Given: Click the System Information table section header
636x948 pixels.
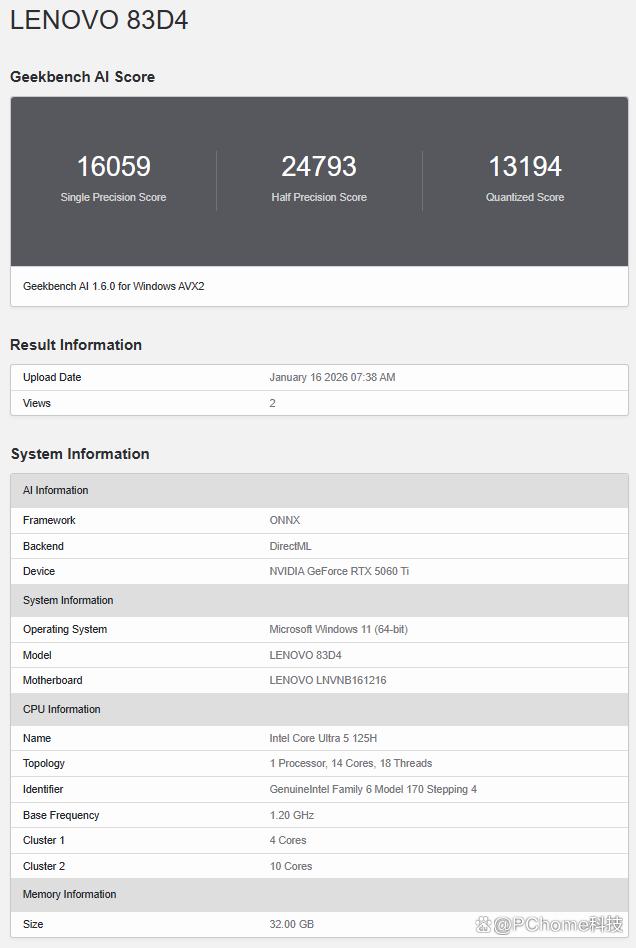Looking at the screenshot, I should pos(68,600).
